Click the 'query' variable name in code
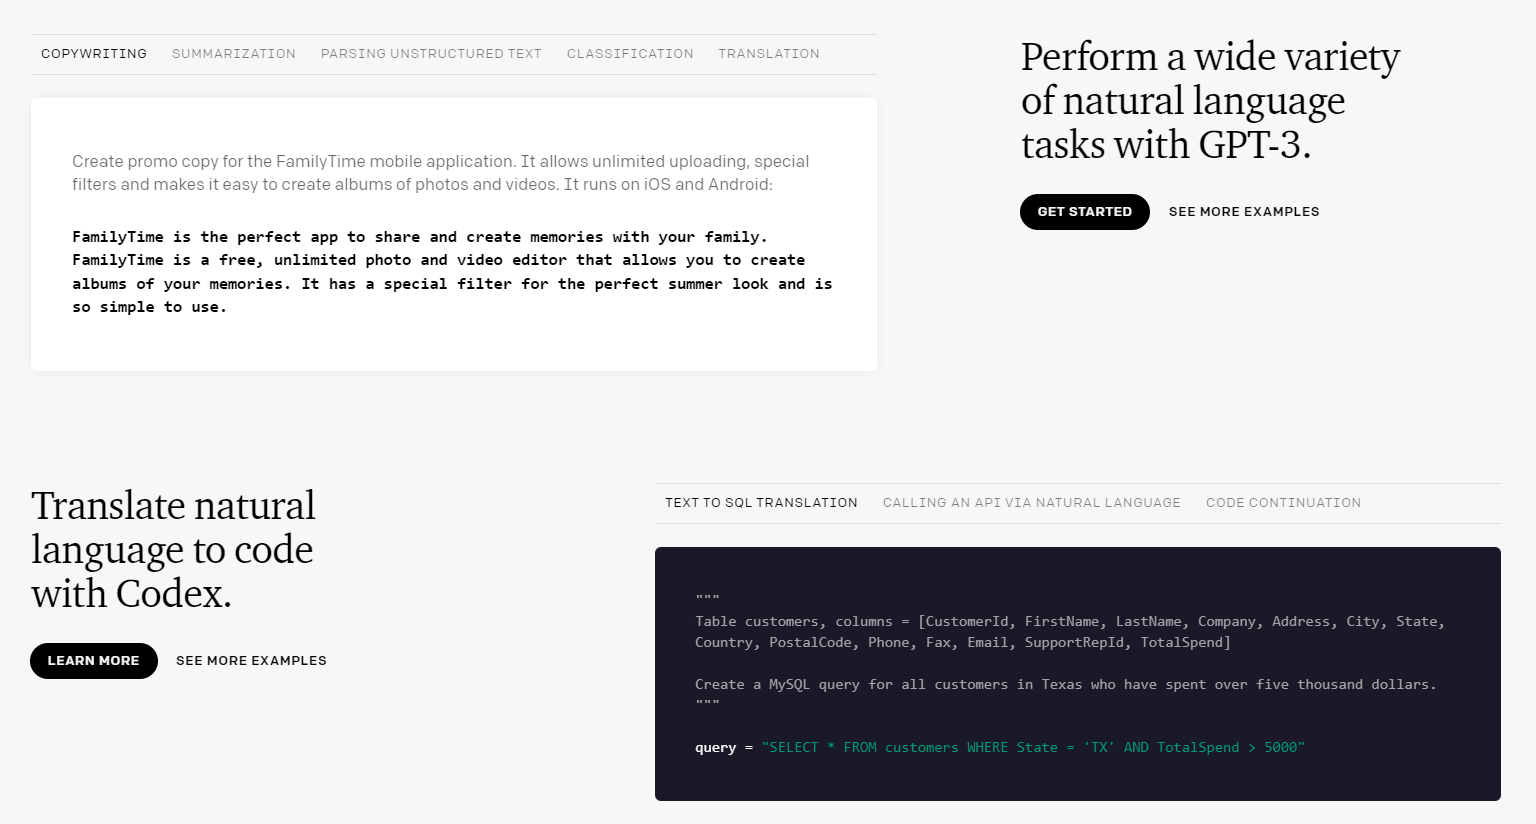 click(715, 748)
